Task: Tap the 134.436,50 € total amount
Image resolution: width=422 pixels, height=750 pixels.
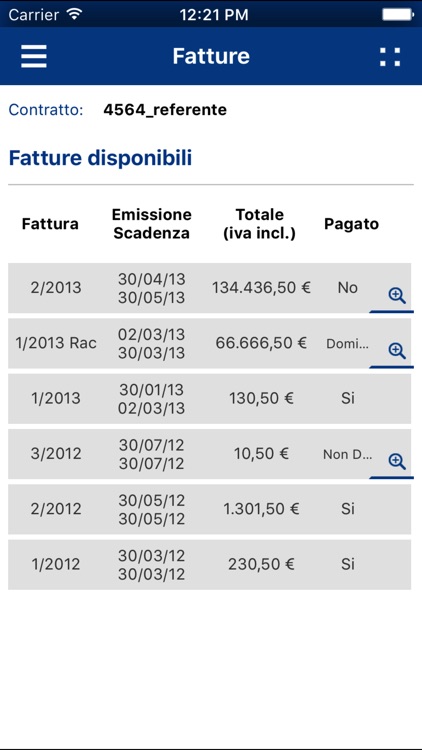Action: (x=261, y=288)
